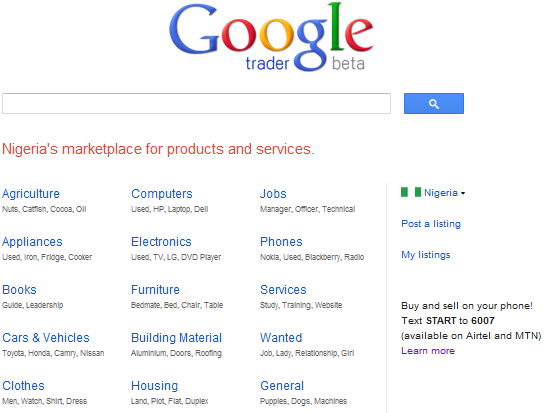Browse the Phones category

281,242
